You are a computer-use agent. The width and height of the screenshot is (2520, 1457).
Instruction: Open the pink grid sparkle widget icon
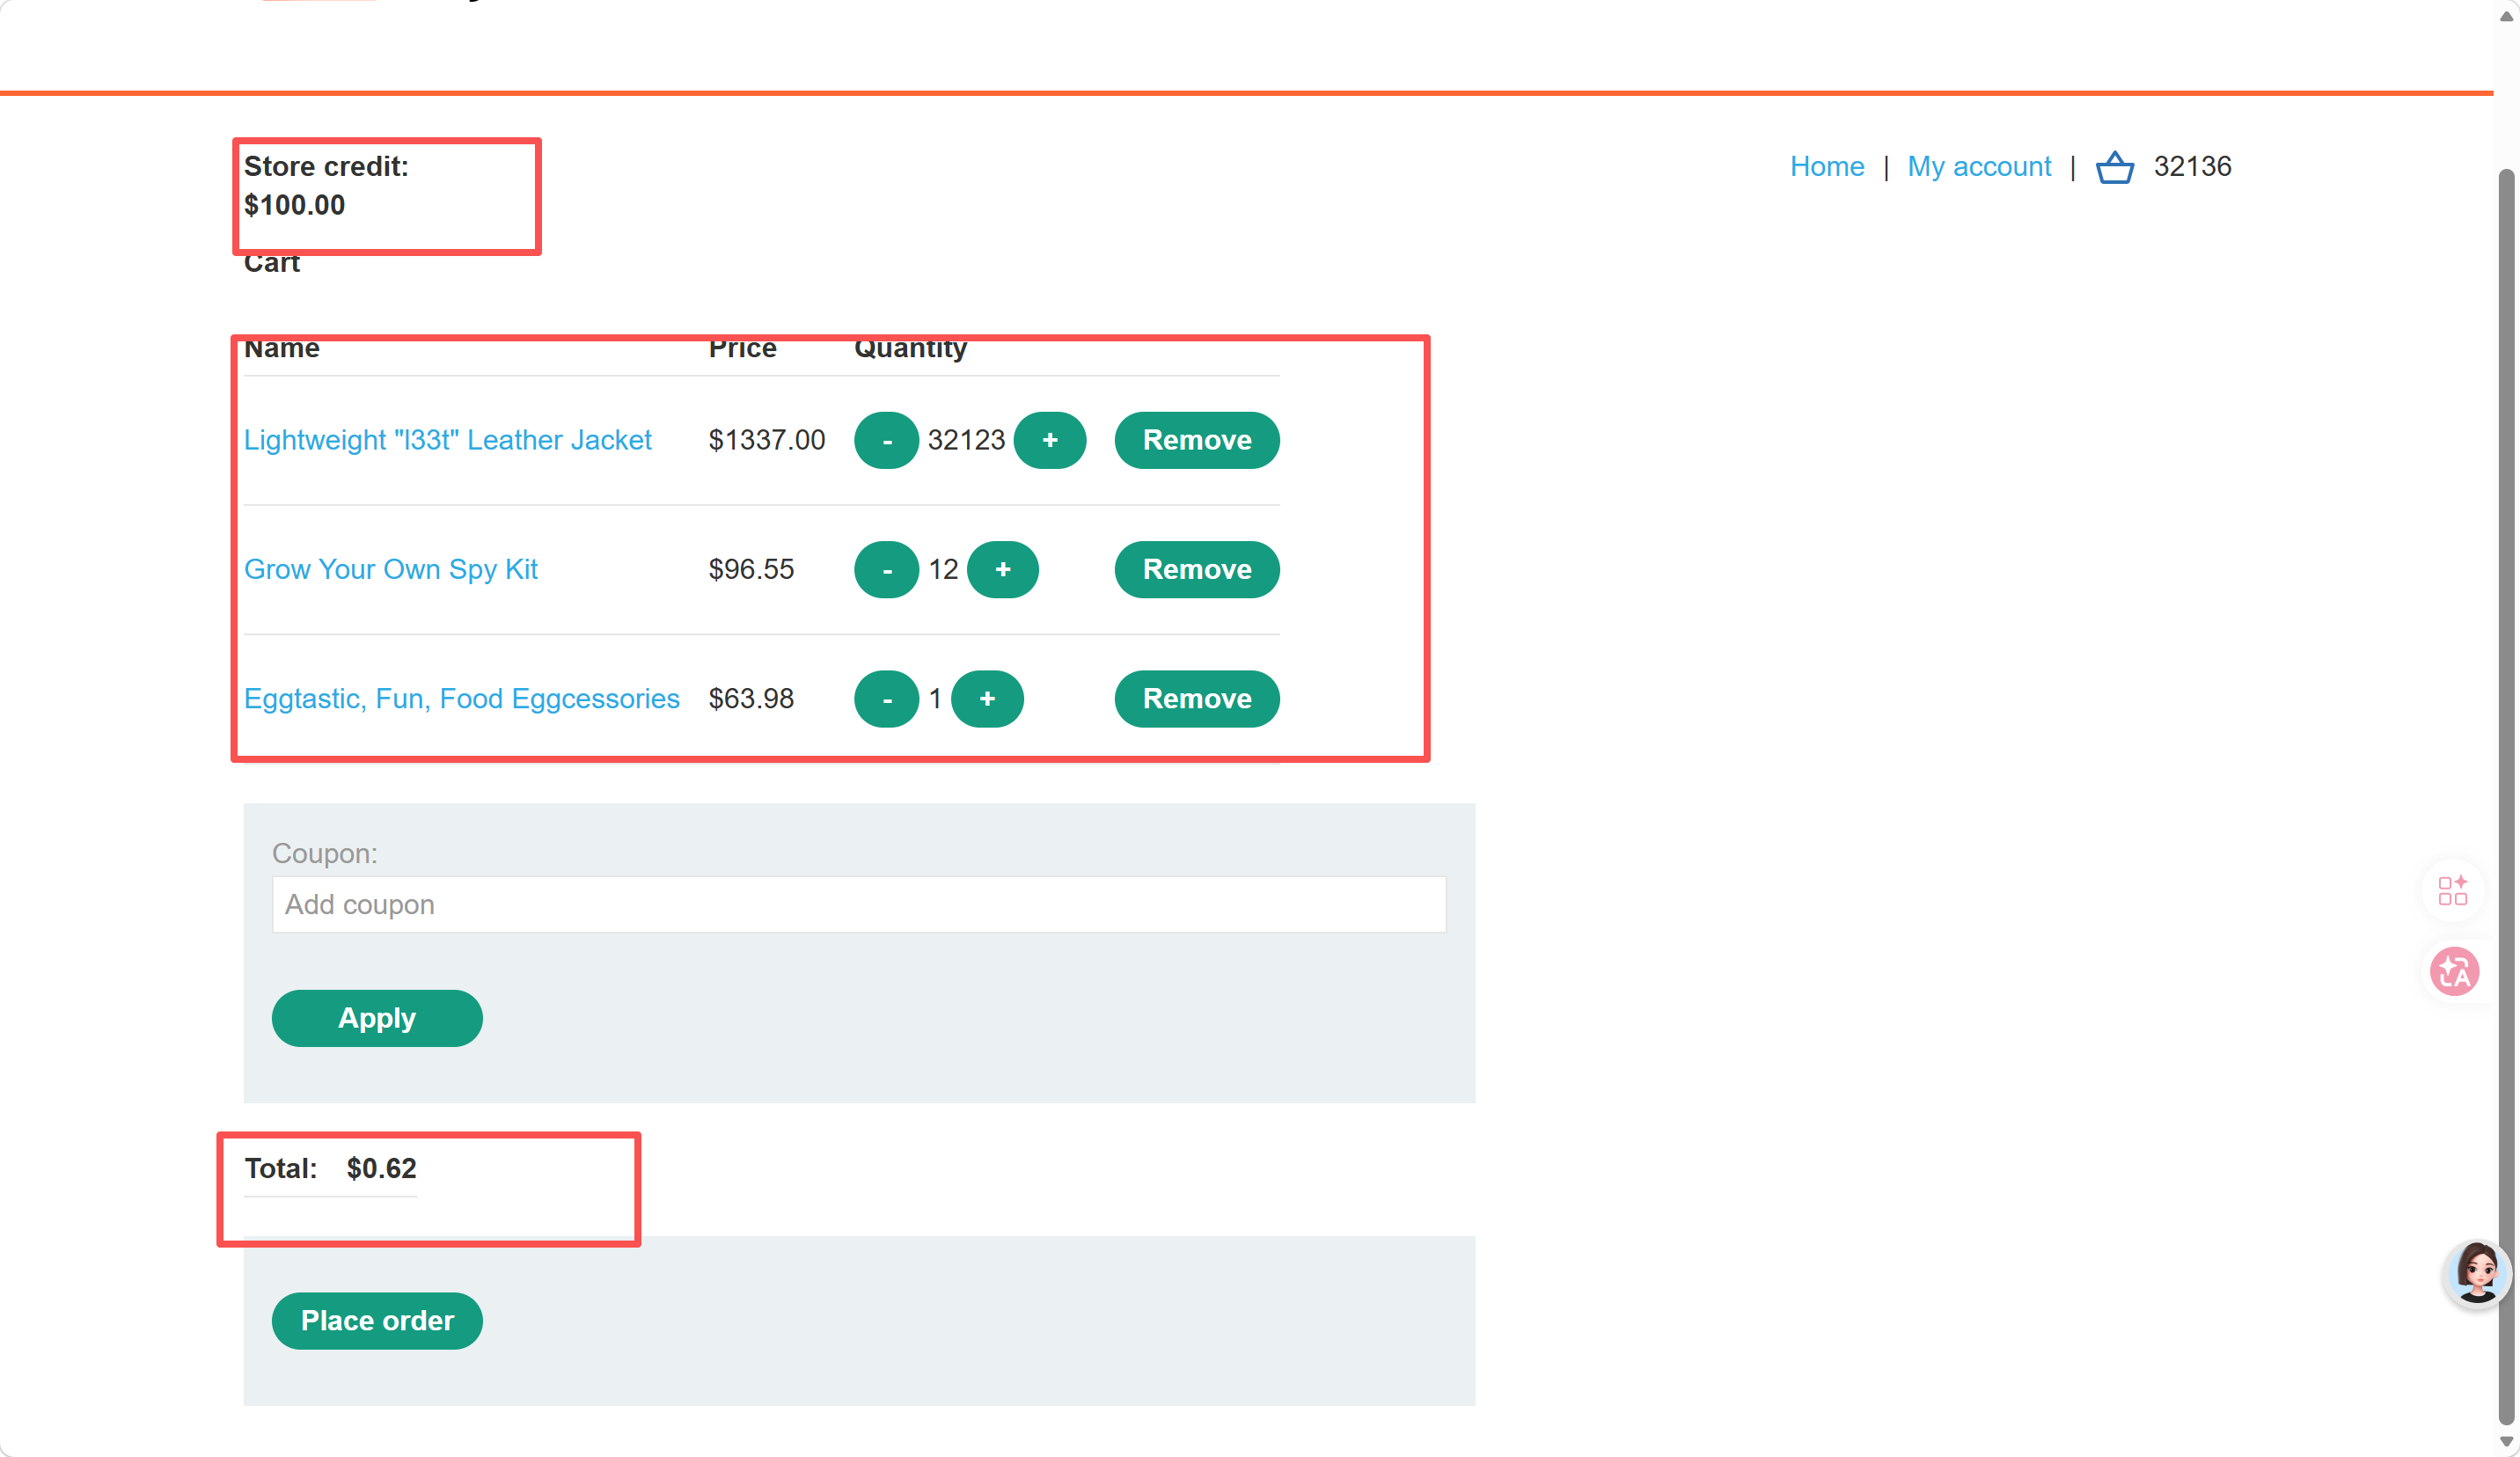coord(2453,890)
